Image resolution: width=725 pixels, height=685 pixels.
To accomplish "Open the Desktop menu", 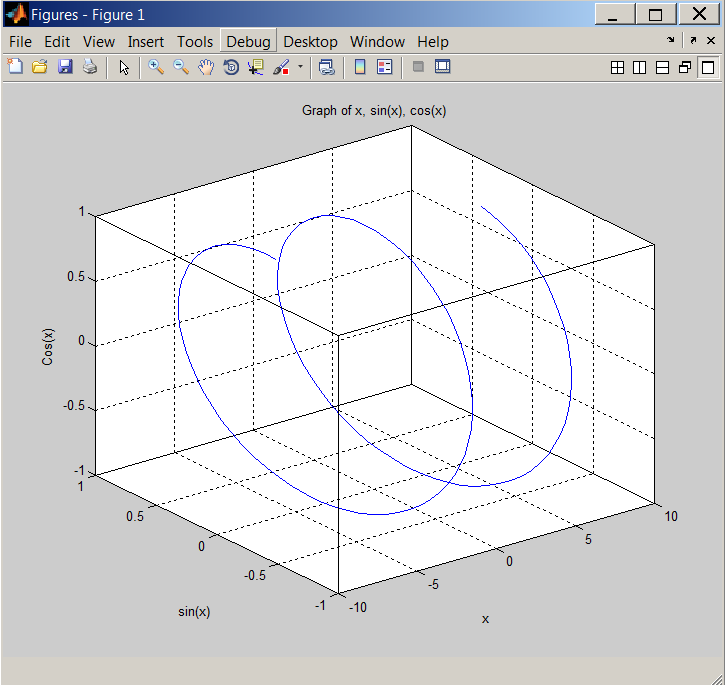I will 310,42.
